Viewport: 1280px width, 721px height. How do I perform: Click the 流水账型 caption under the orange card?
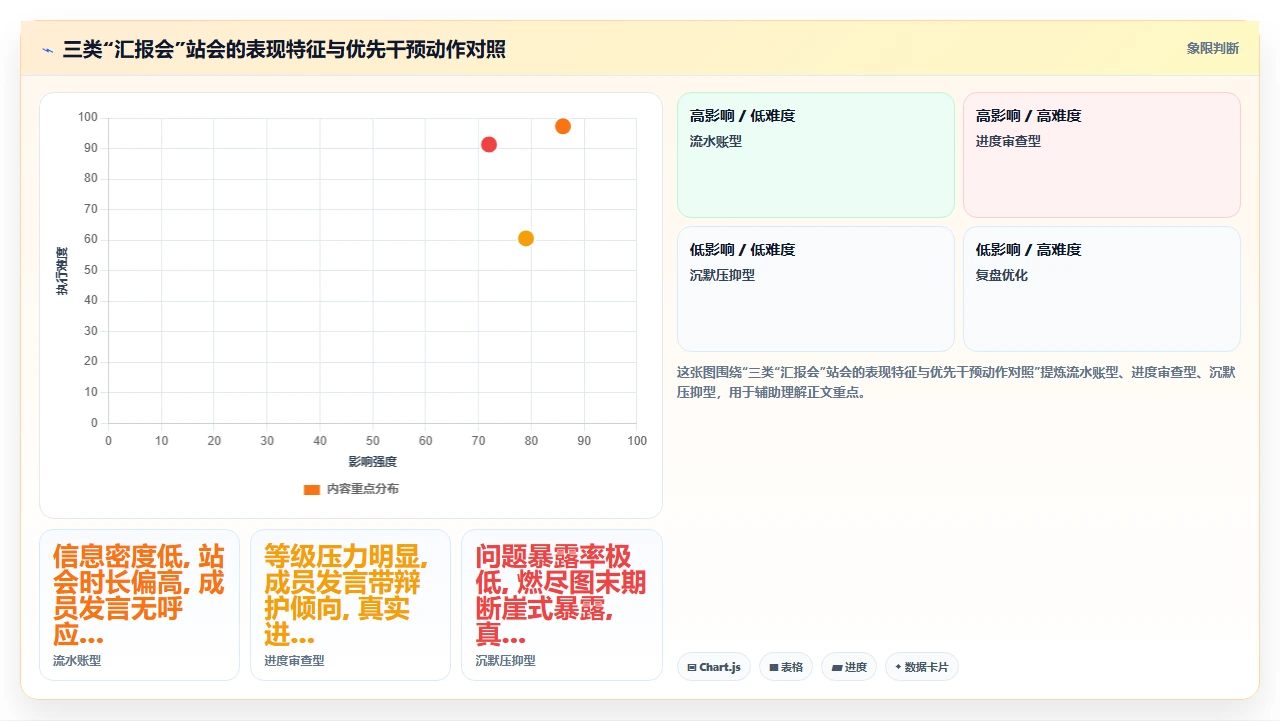coord(77,661)
